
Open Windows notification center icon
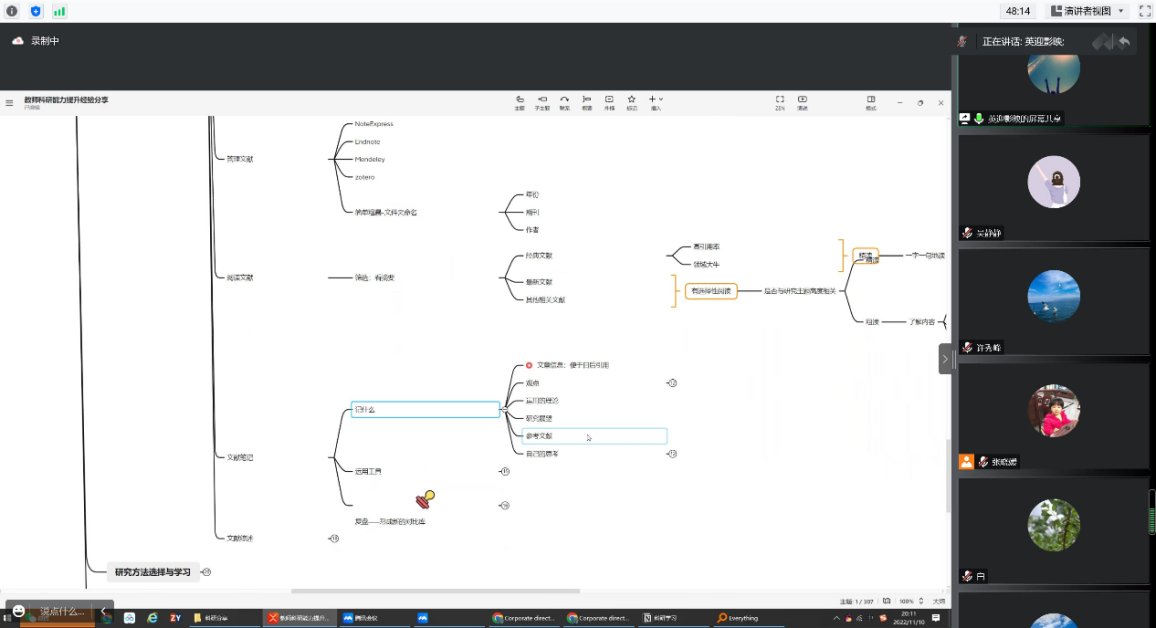click(936, 618)
